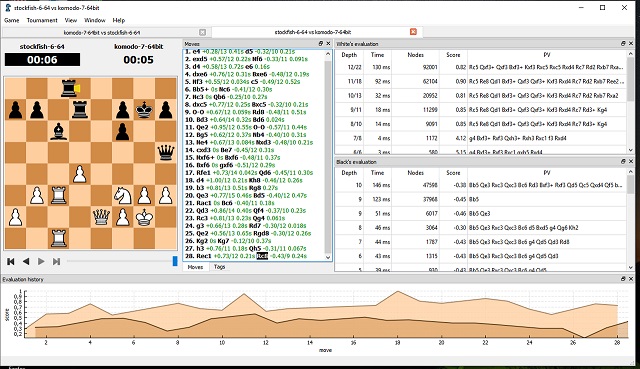
Task: Click the black pawn on a7
Action: (16, 109)
